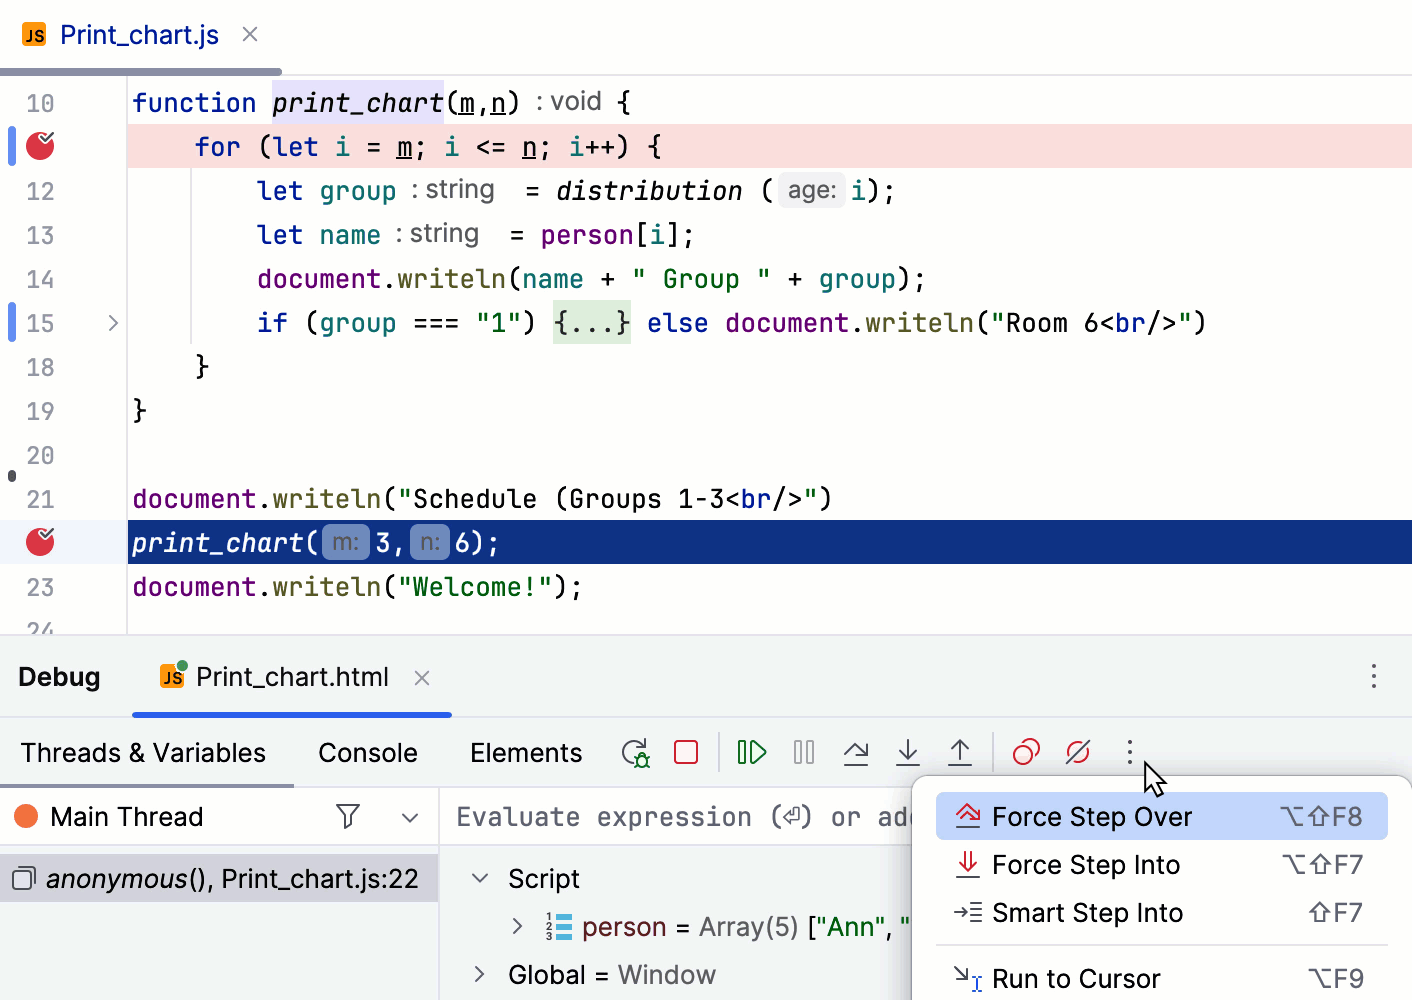Choose Smart Step Into from the menu

tap(1088, 912)
